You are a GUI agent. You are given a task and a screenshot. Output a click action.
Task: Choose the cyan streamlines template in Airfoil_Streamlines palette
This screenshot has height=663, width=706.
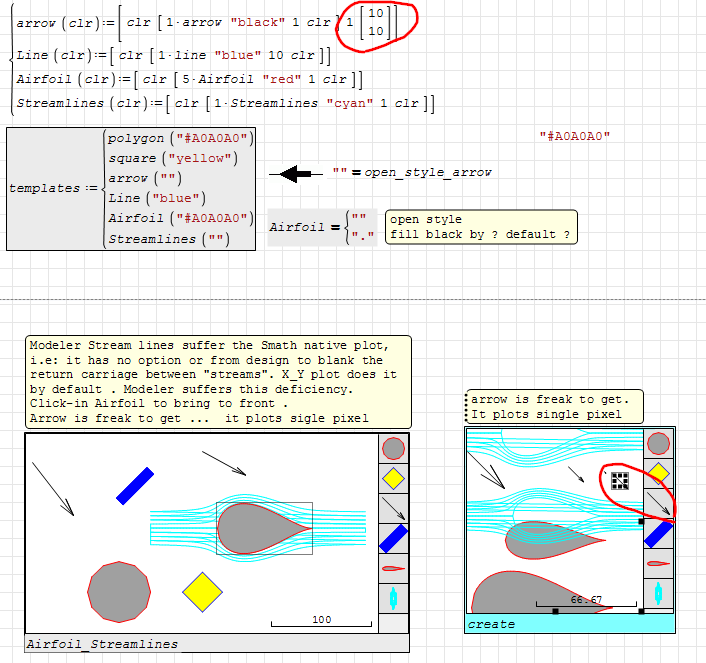[x=394, y=598]
